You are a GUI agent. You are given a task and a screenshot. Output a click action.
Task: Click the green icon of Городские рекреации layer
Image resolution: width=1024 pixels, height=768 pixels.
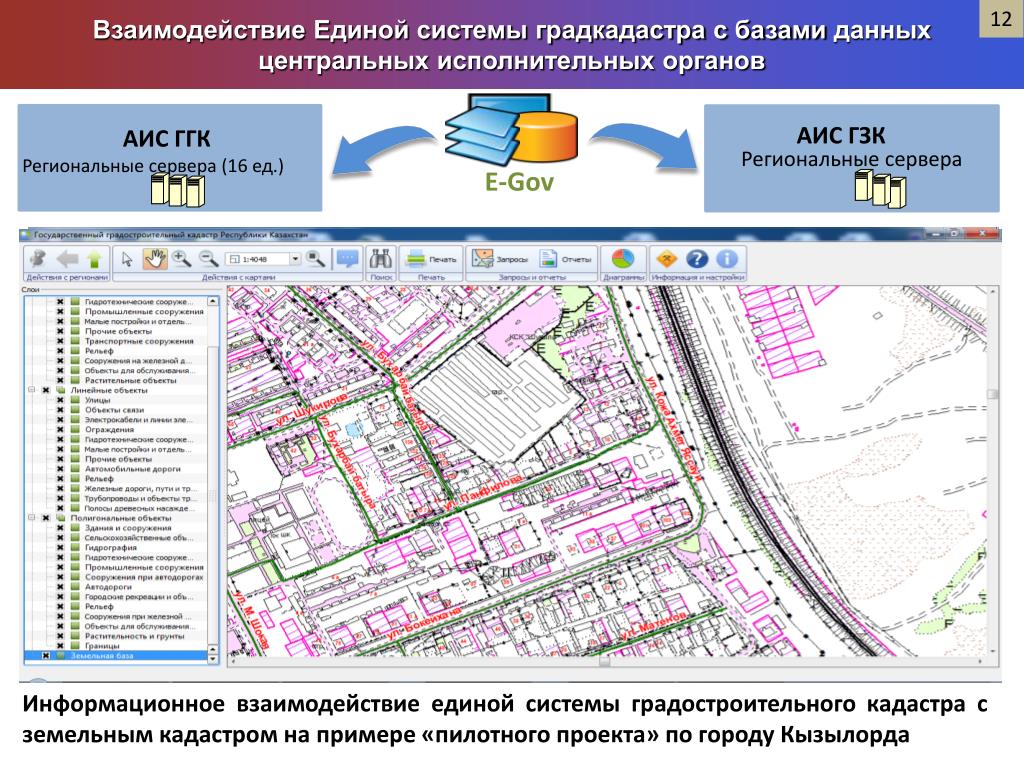coord(75,596)
